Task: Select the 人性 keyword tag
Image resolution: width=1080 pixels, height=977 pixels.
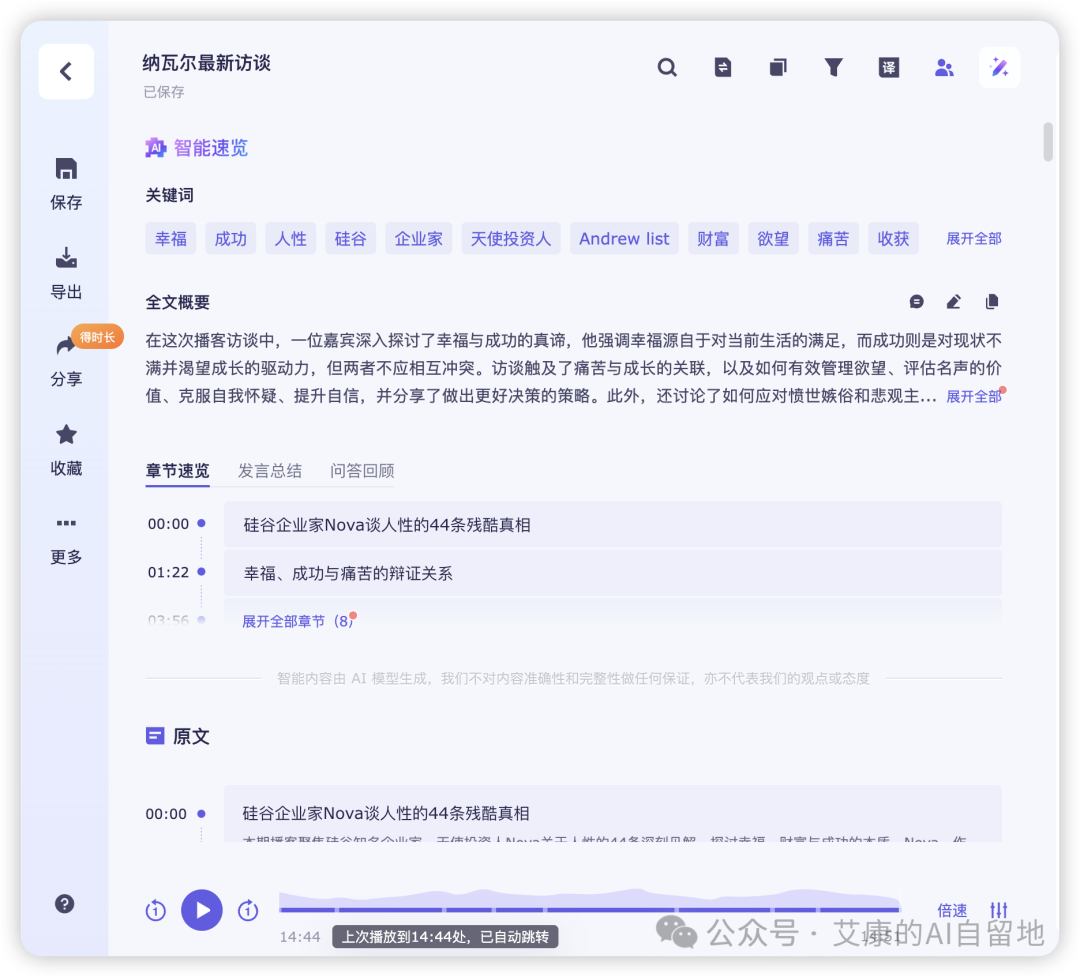Action: (291, 238)
